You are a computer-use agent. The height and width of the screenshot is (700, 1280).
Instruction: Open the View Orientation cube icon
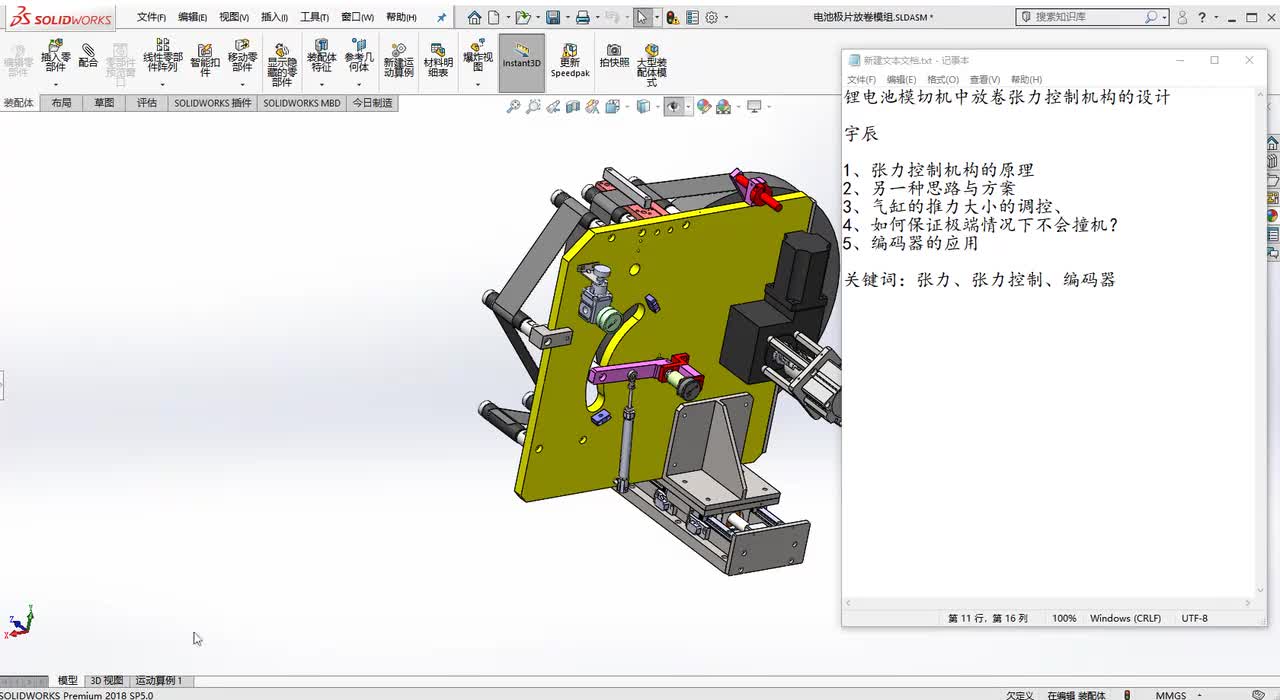point(612,106)
